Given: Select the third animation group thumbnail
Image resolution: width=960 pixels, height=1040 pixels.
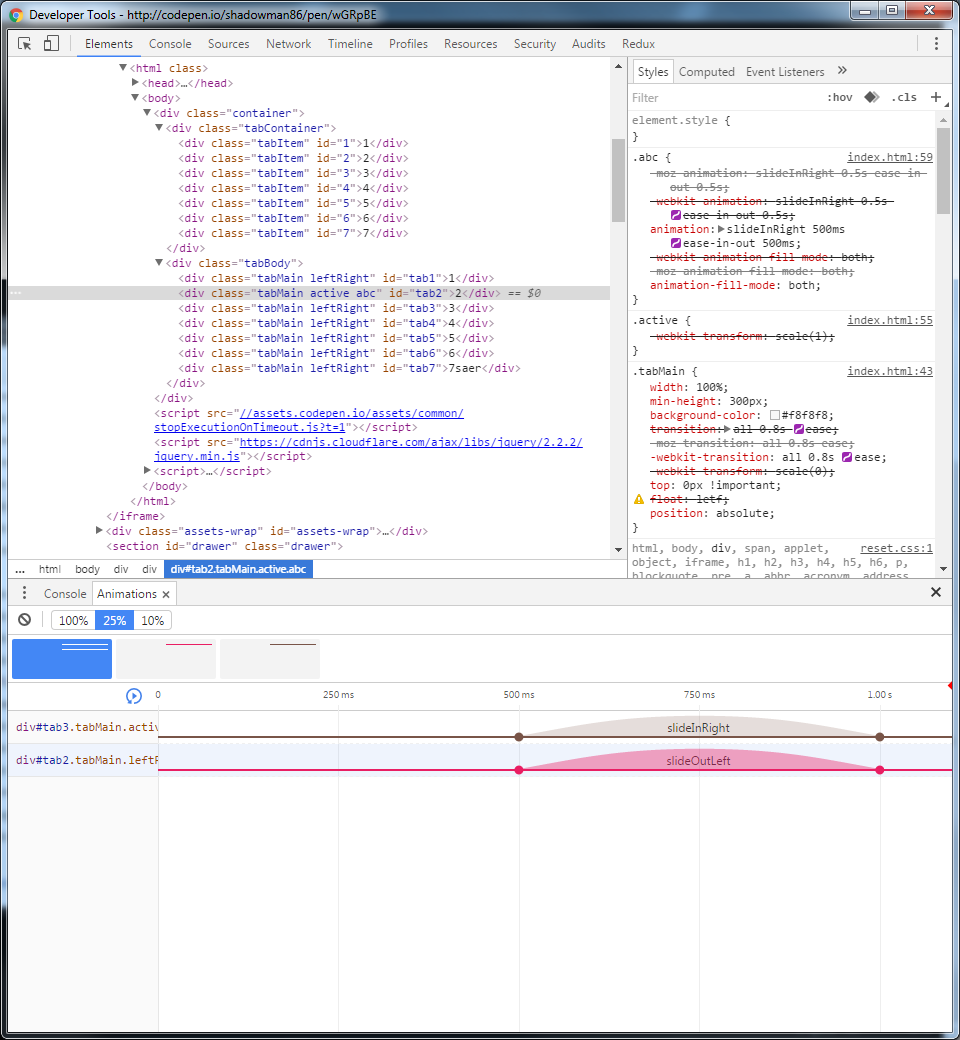Looking at the screenshot, I should (x=269, y=659).
